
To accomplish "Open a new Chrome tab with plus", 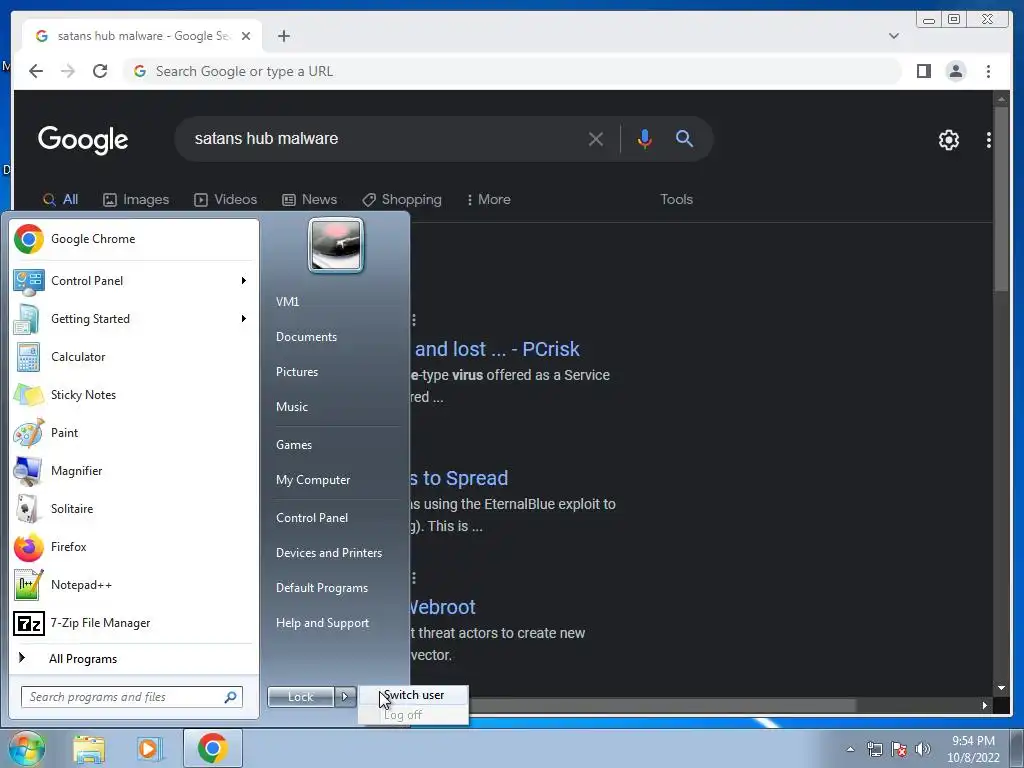I will click(x=283, y=36).
